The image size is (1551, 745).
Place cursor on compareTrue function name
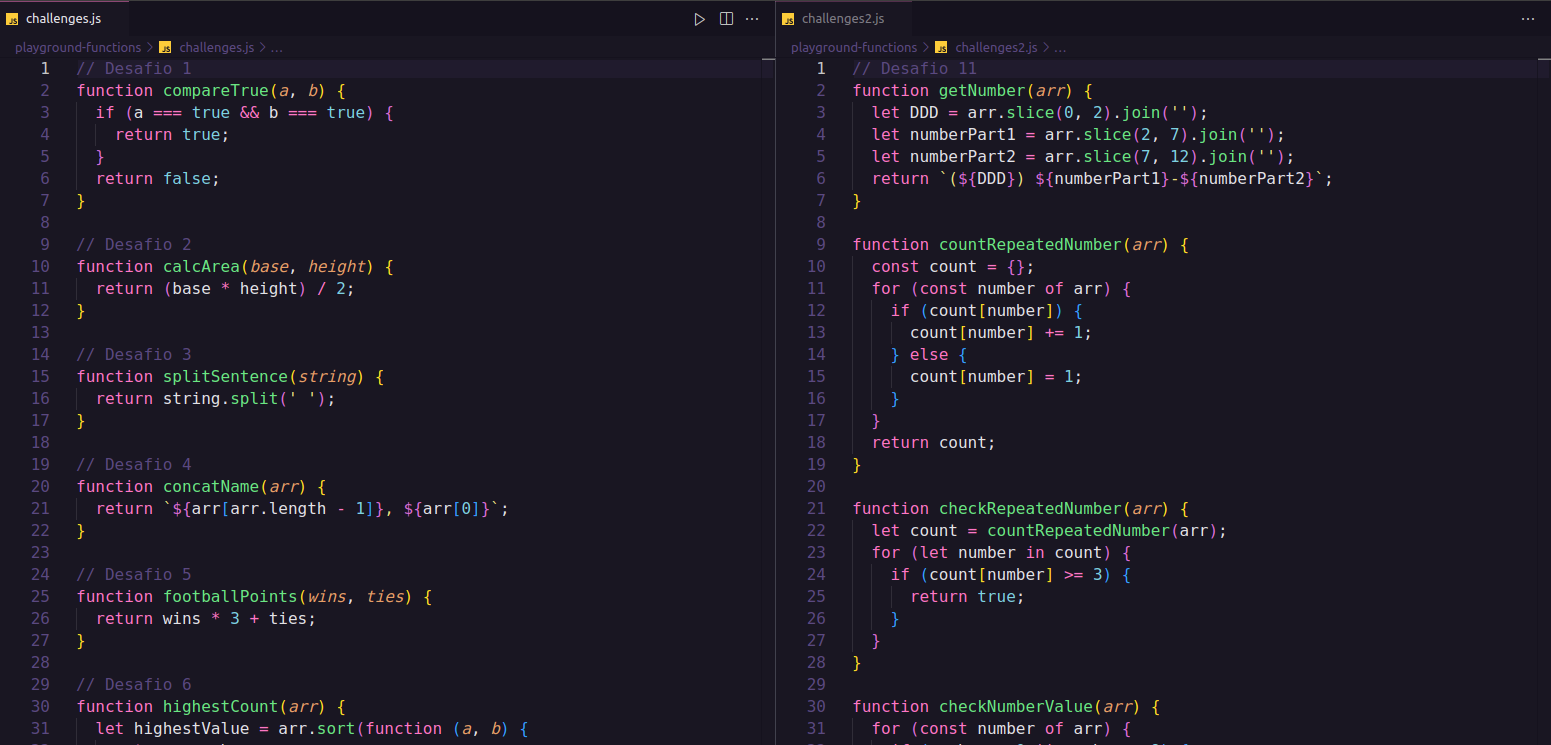point(216,90)
